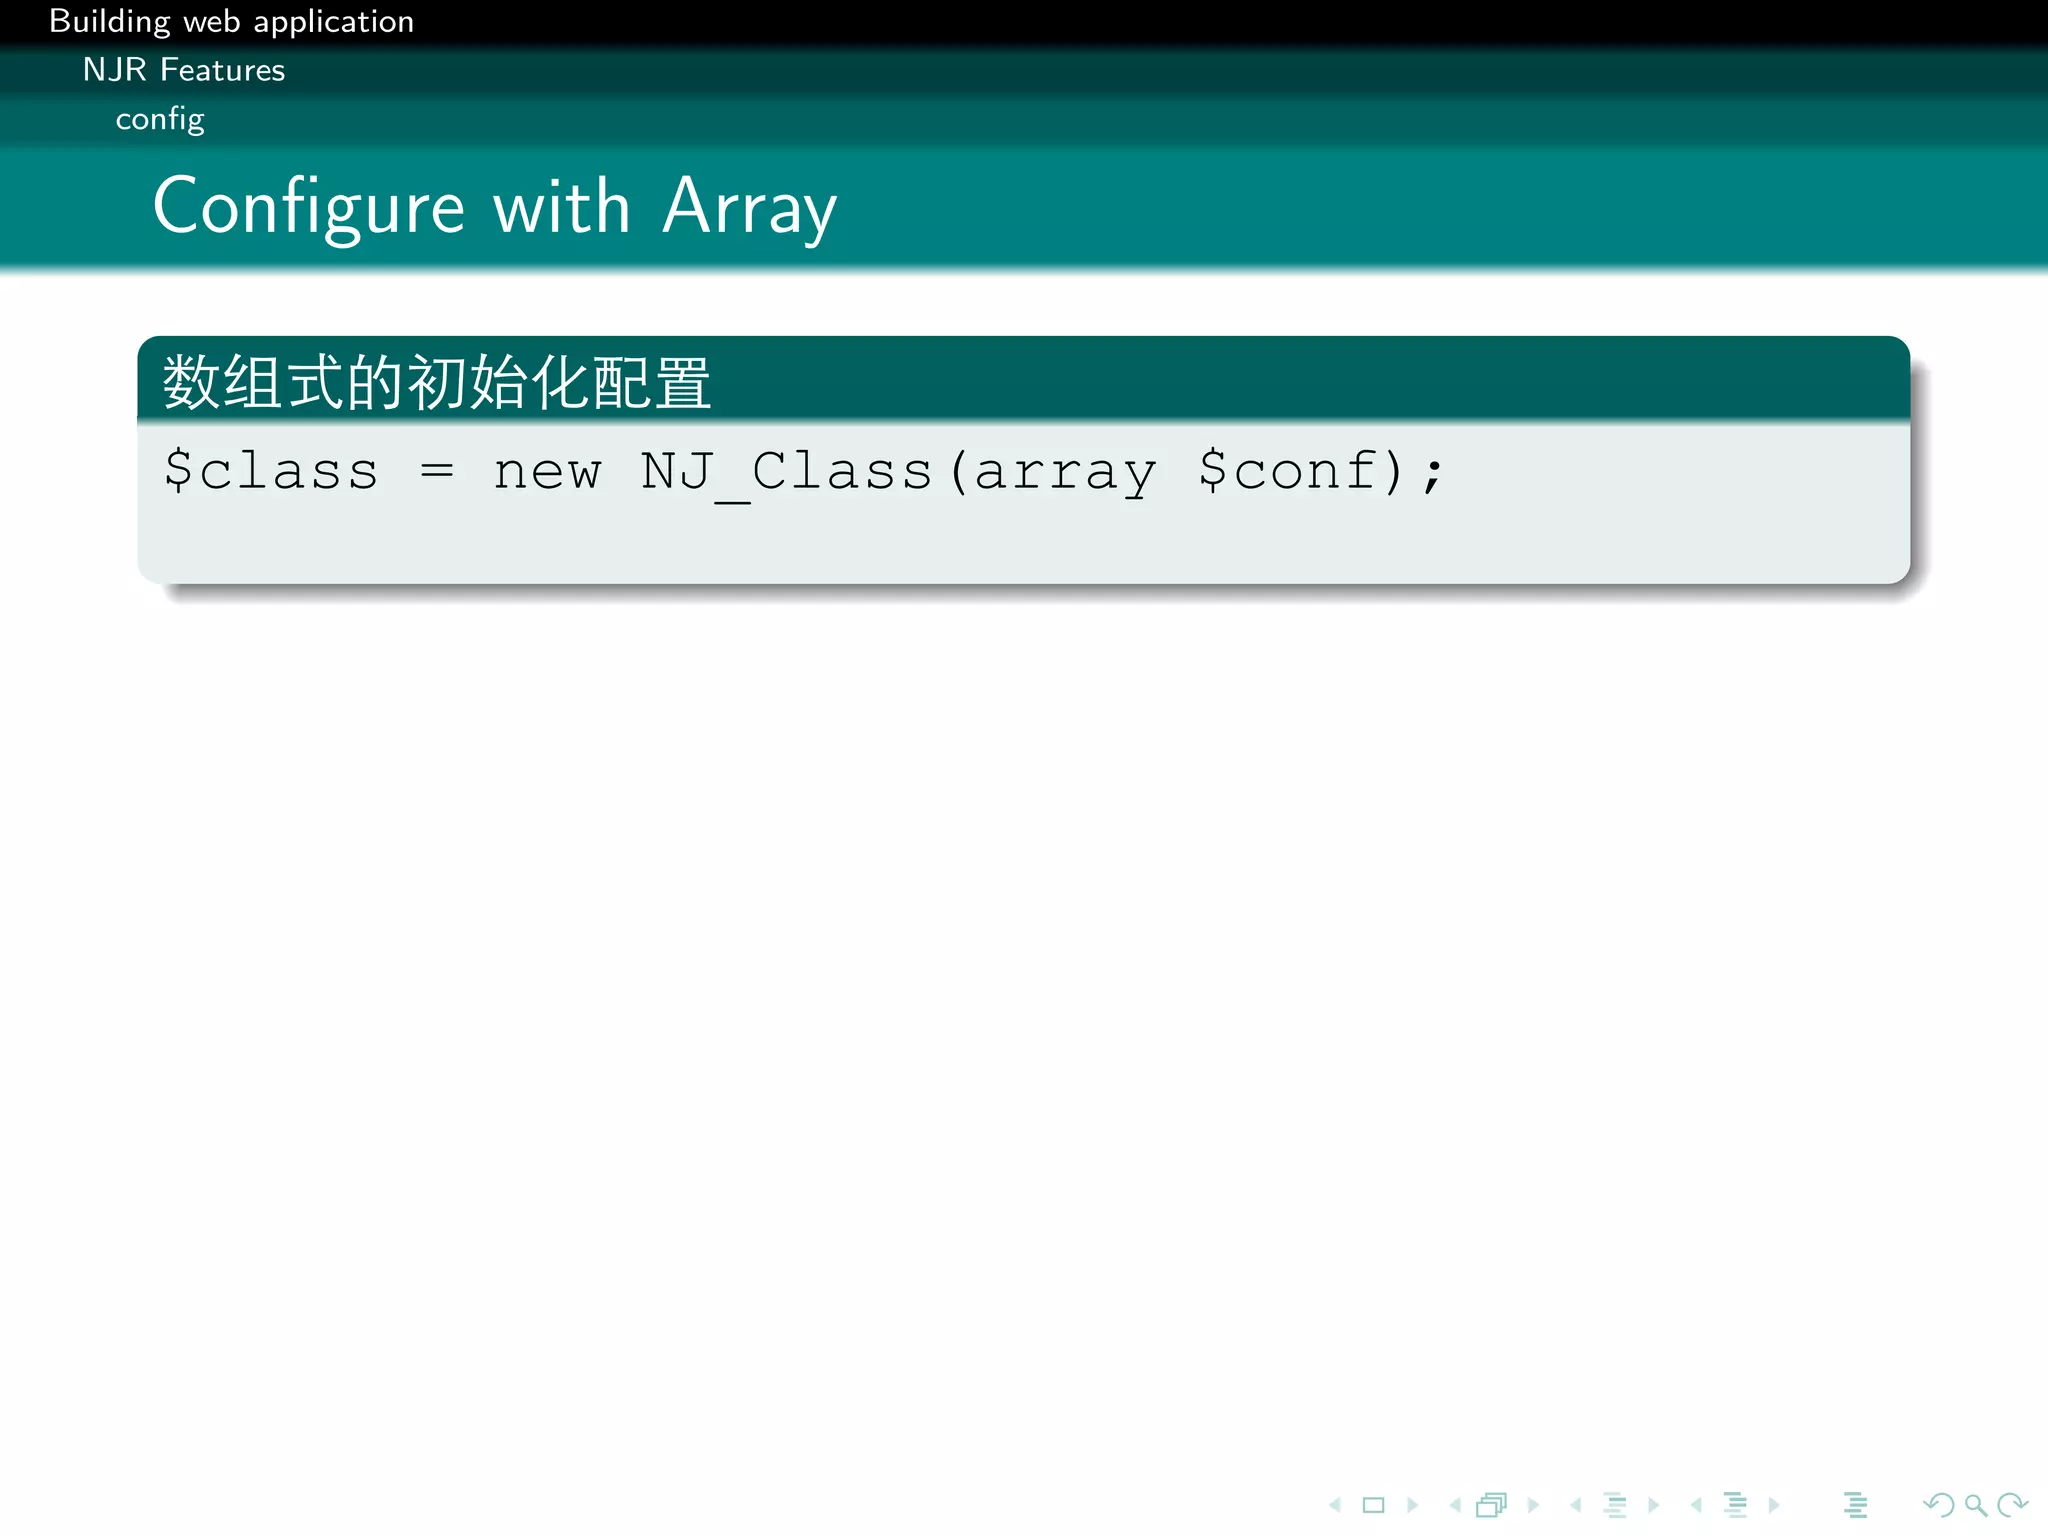Go to previous frame arrow
Viewport: 2048px width, 1536px height.
pos(1455,1505)
